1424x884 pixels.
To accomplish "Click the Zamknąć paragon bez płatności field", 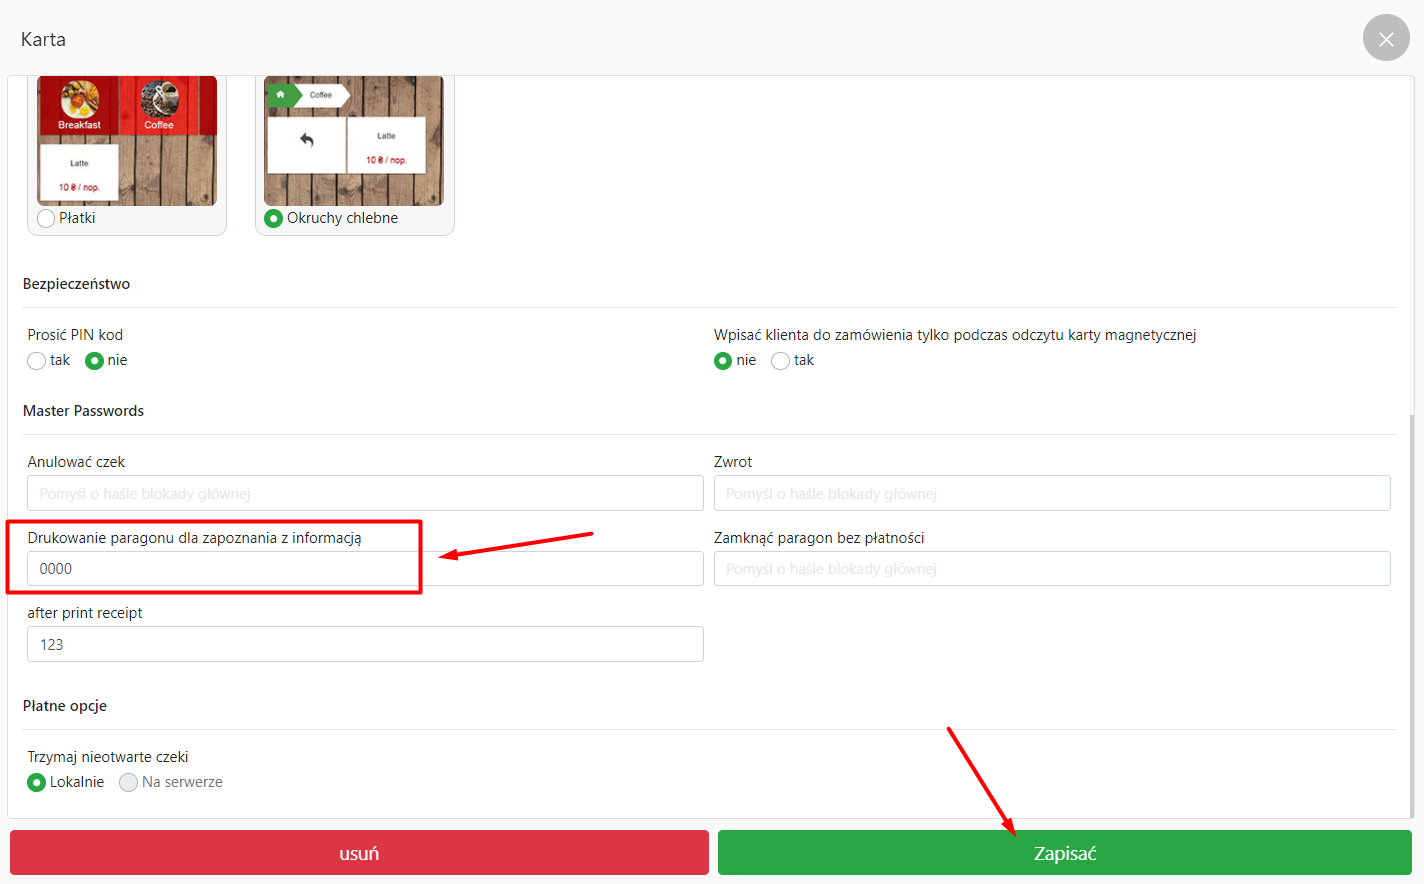I will [x=1051, y=569].
